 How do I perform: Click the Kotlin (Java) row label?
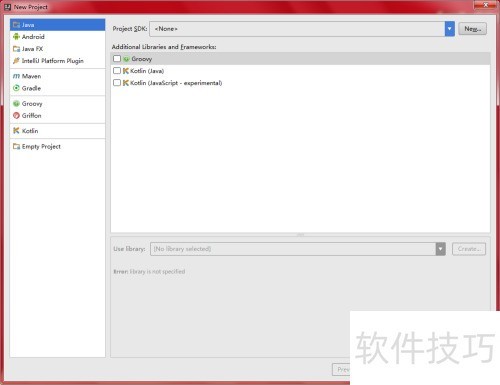point(147,71)
